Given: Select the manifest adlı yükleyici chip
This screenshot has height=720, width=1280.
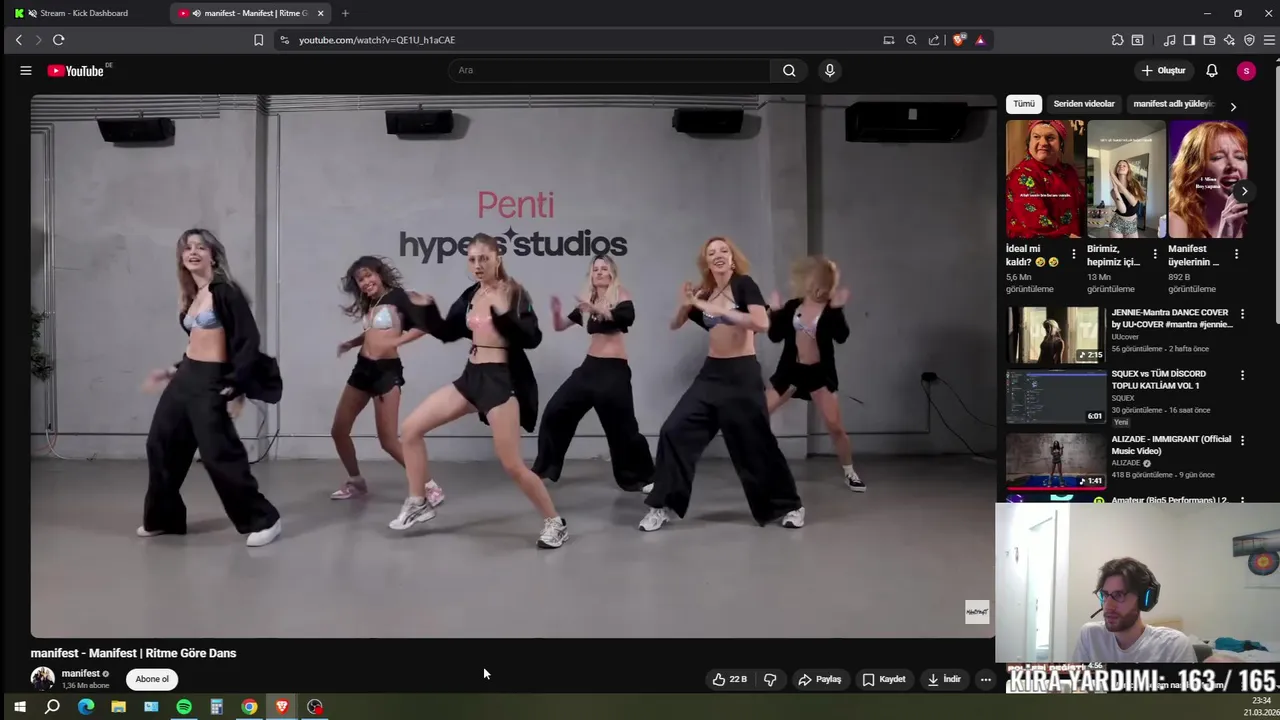Looking at the screenshot, I should pos(1172,104).
